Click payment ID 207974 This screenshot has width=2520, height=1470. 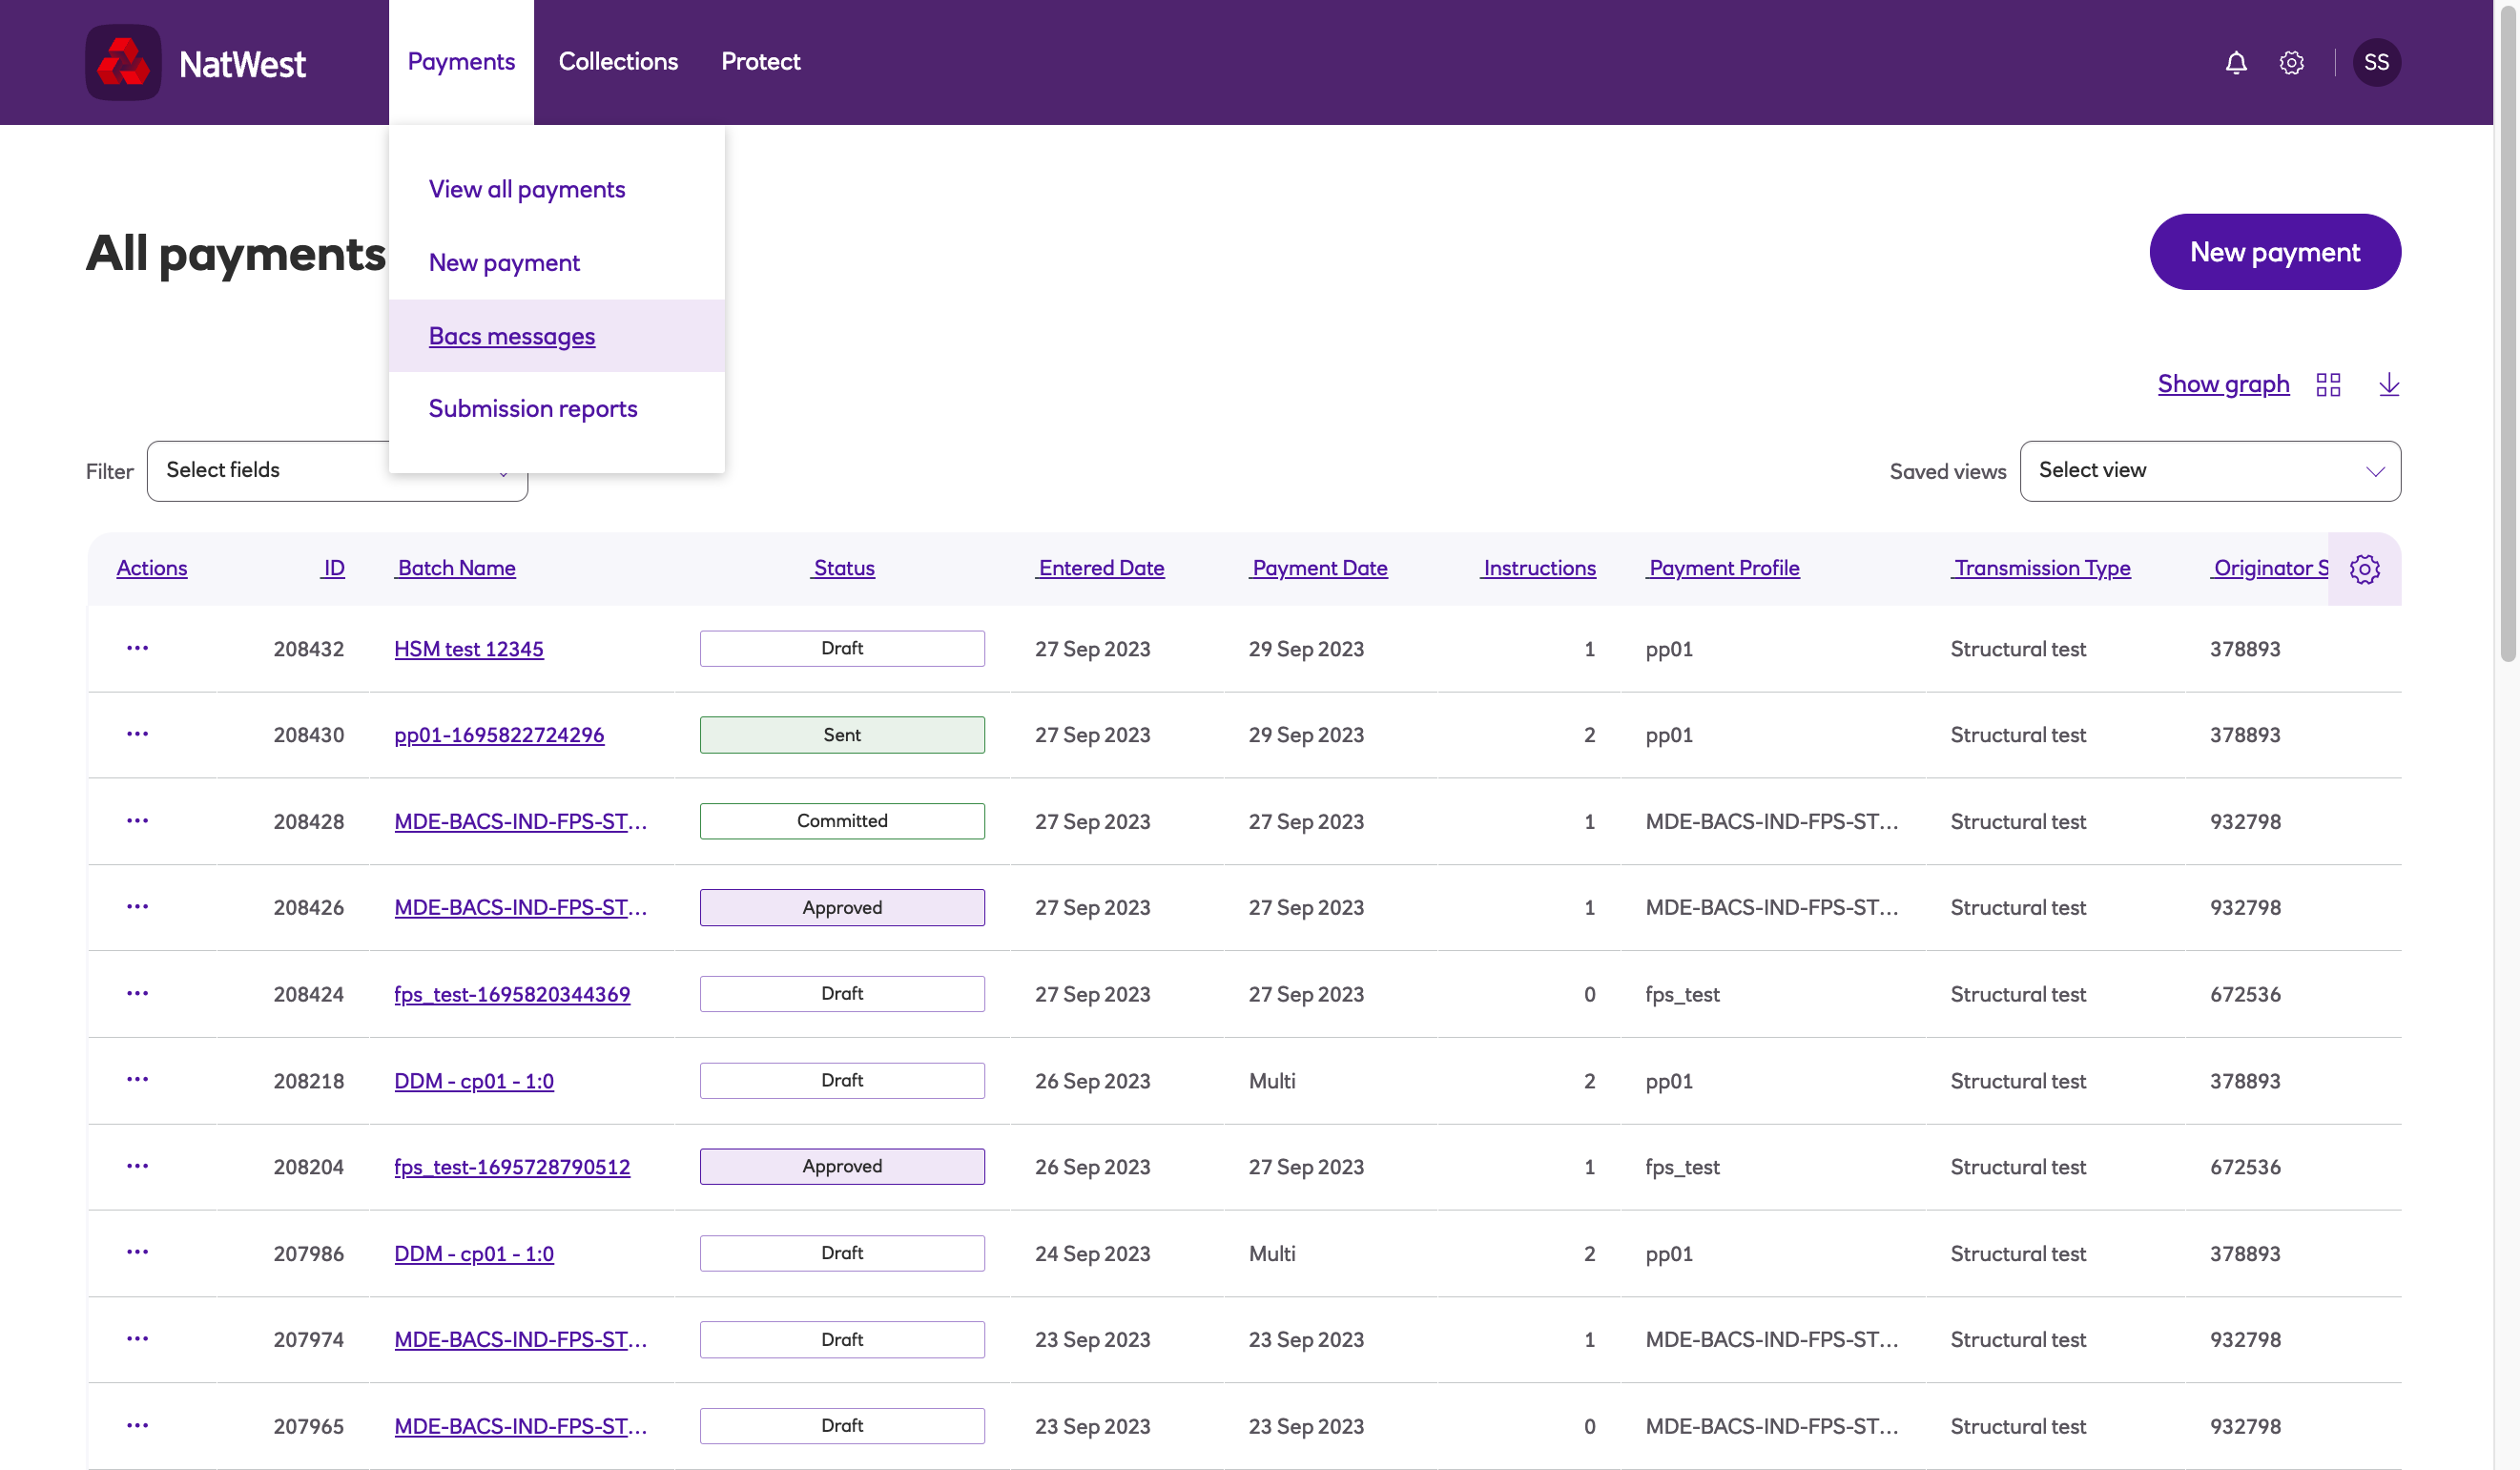(309, 1340)
